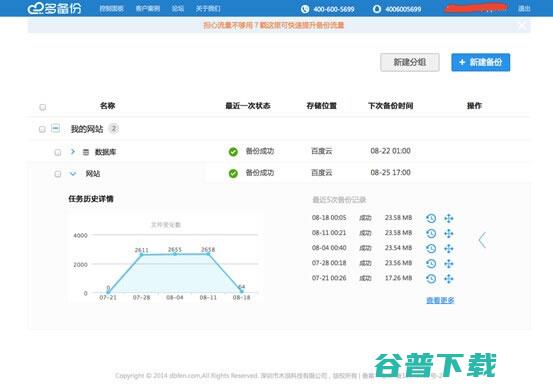The image size is (553, 387).
Task: Dismiss the orange traffic notice banner
Action: pos(522,25)
